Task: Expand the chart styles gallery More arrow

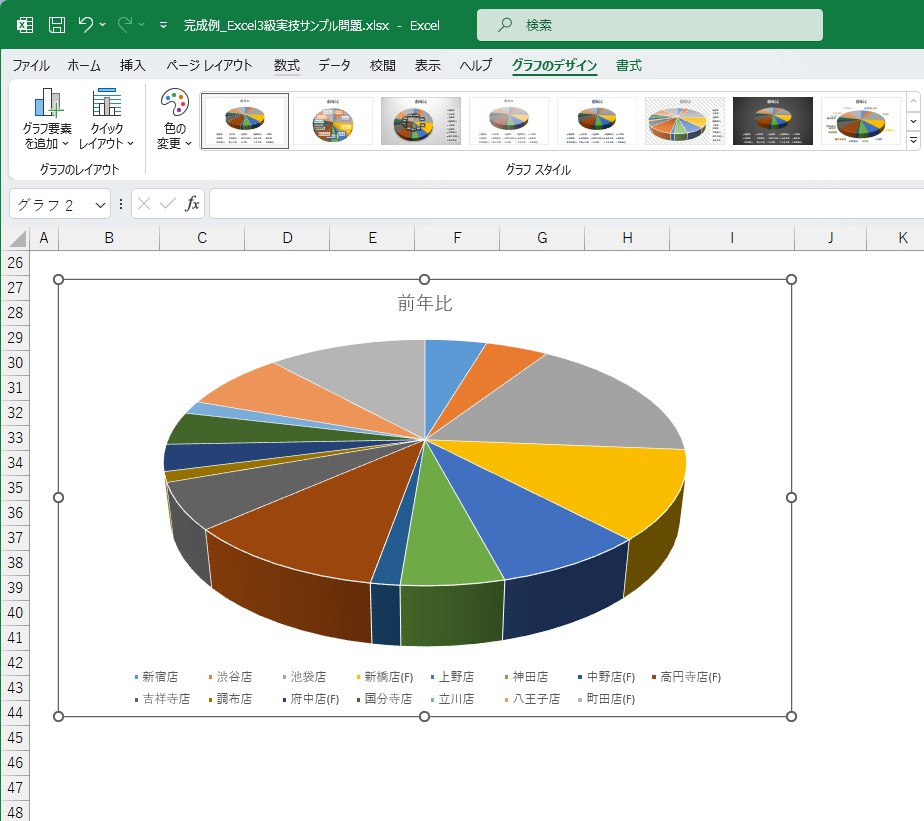Action: pyautogui.click(x=913, y=142)
